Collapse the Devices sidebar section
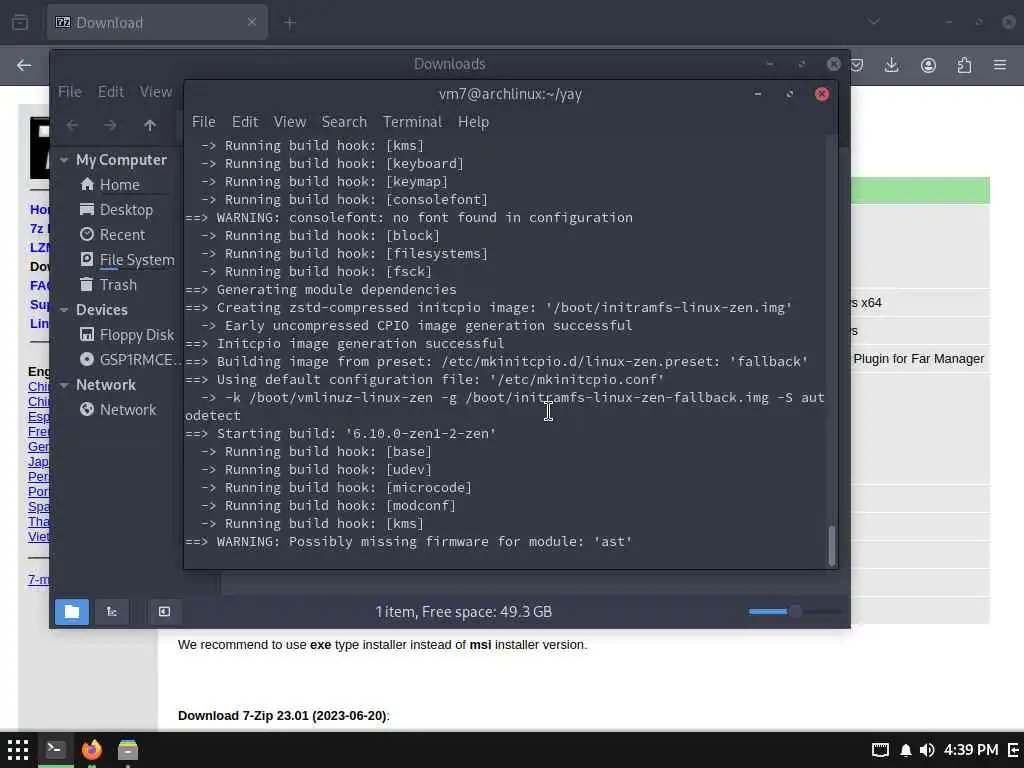 click(64, 310)
